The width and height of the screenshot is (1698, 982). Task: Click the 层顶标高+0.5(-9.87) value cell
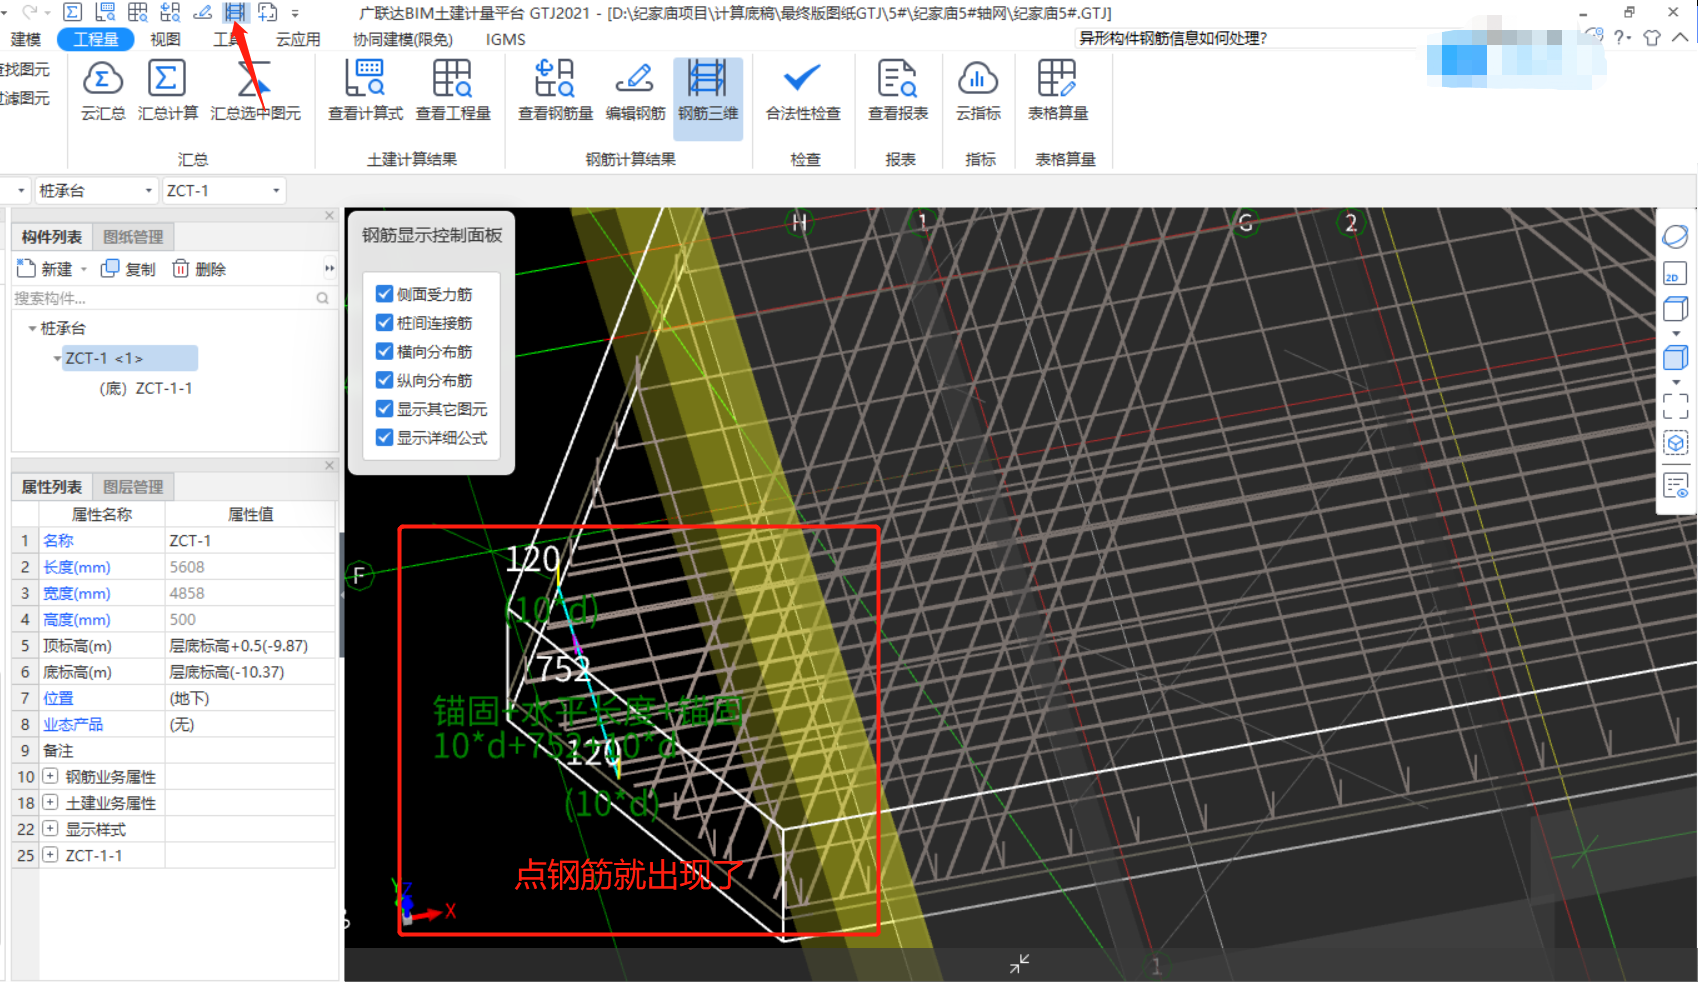[x=250, y=646]
